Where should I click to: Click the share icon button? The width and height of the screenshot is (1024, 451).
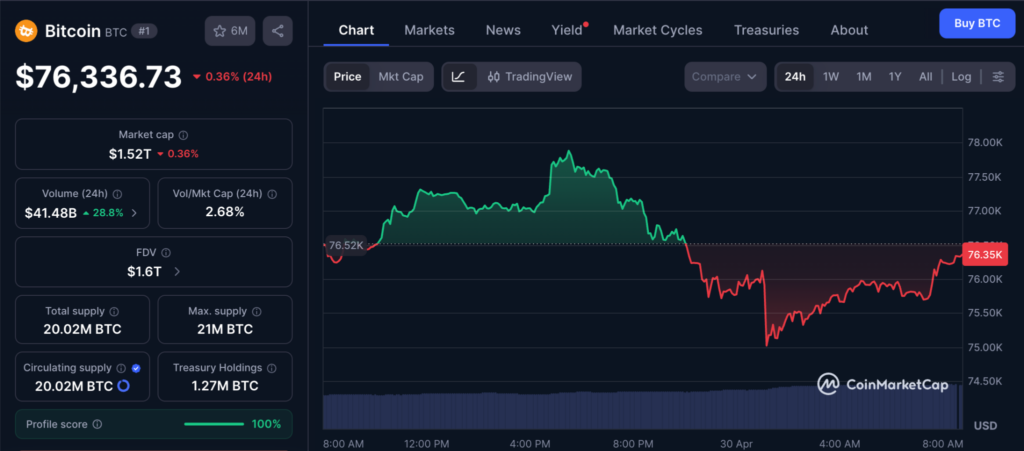pos(277,31)
